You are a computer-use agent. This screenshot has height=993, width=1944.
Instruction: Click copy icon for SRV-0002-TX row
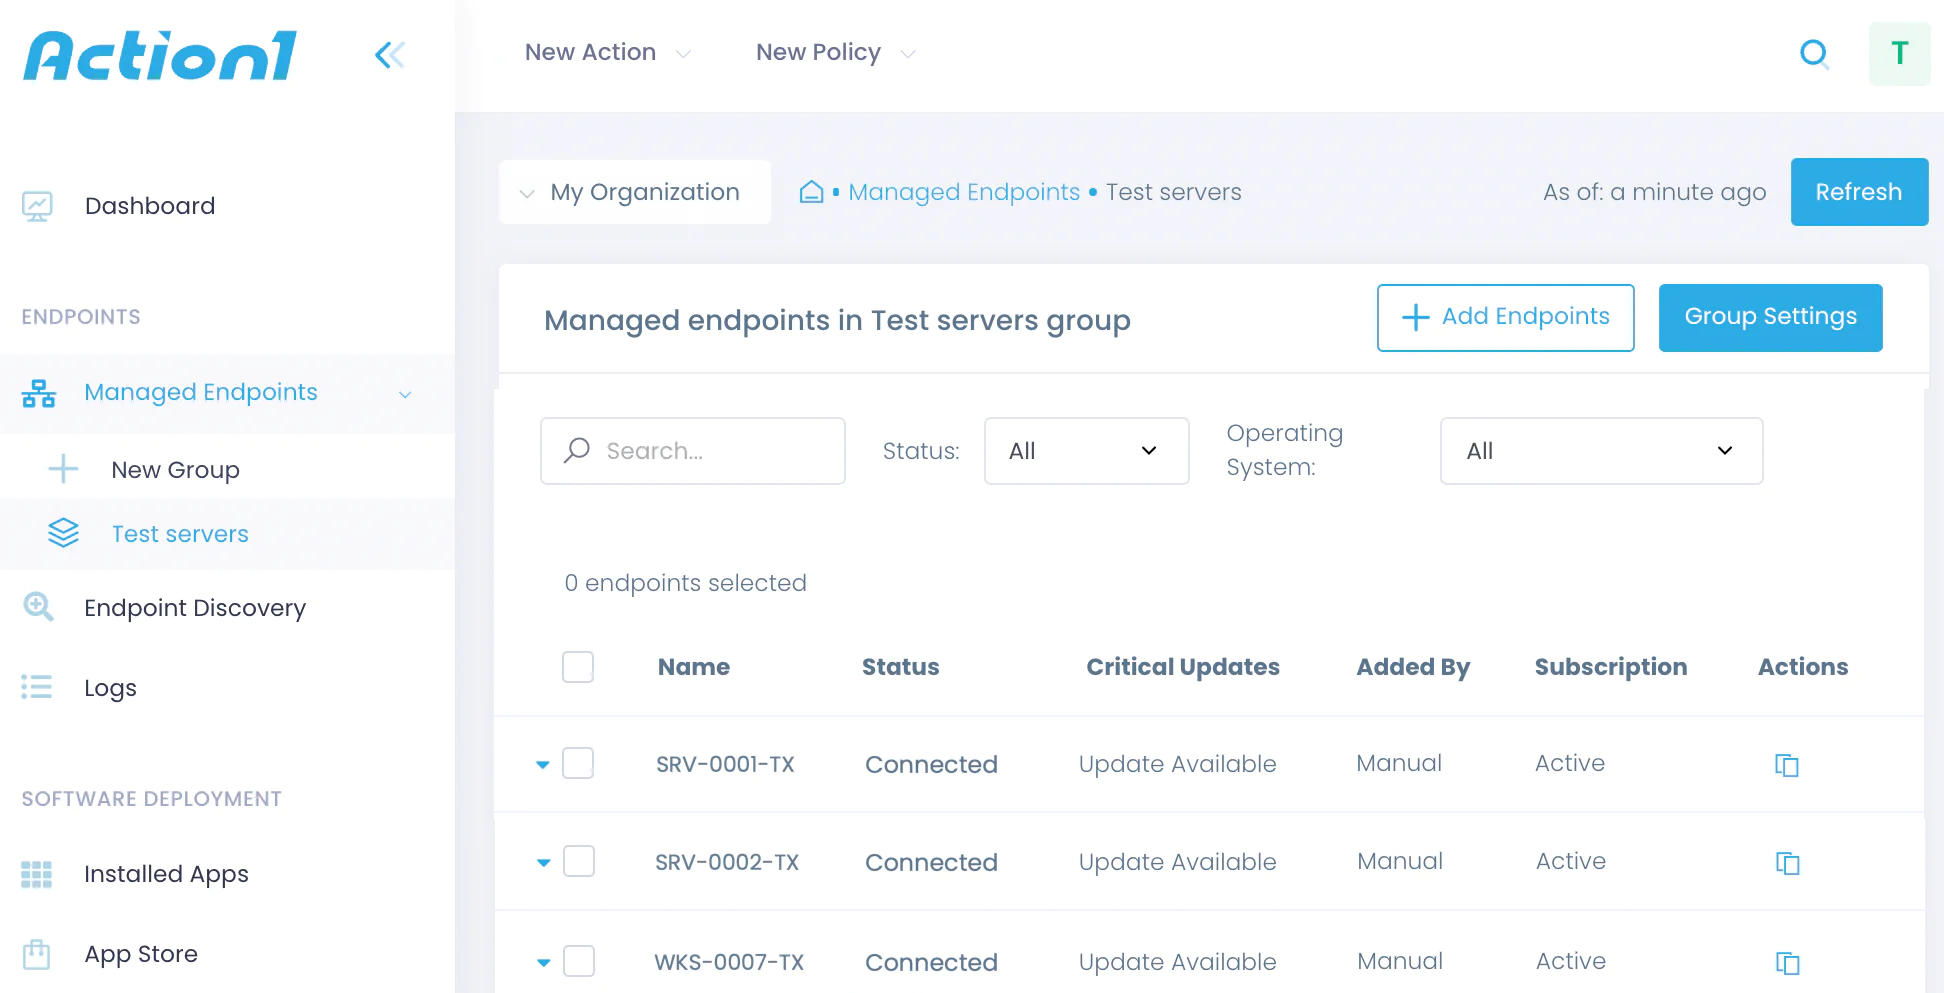1786,863
